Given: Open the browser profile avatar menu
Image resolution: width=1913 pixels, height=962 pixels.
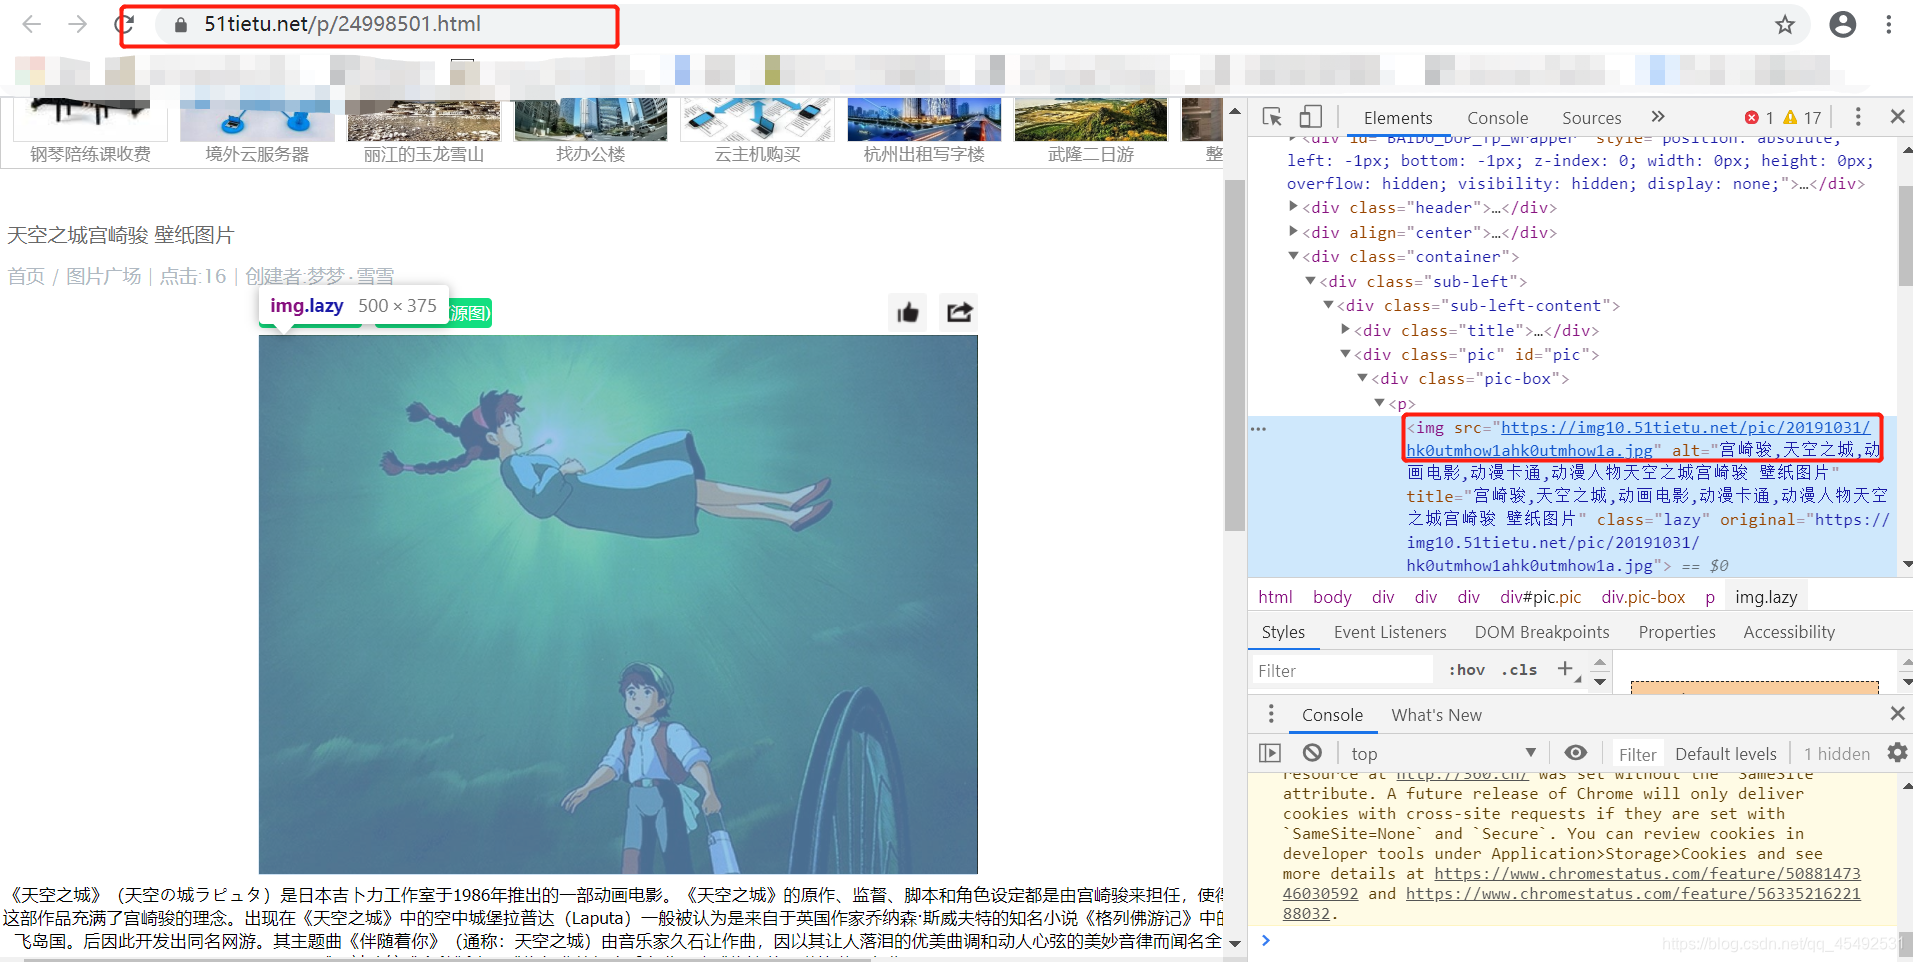Looking at the screenshot, I should (x=1842, y=25).
